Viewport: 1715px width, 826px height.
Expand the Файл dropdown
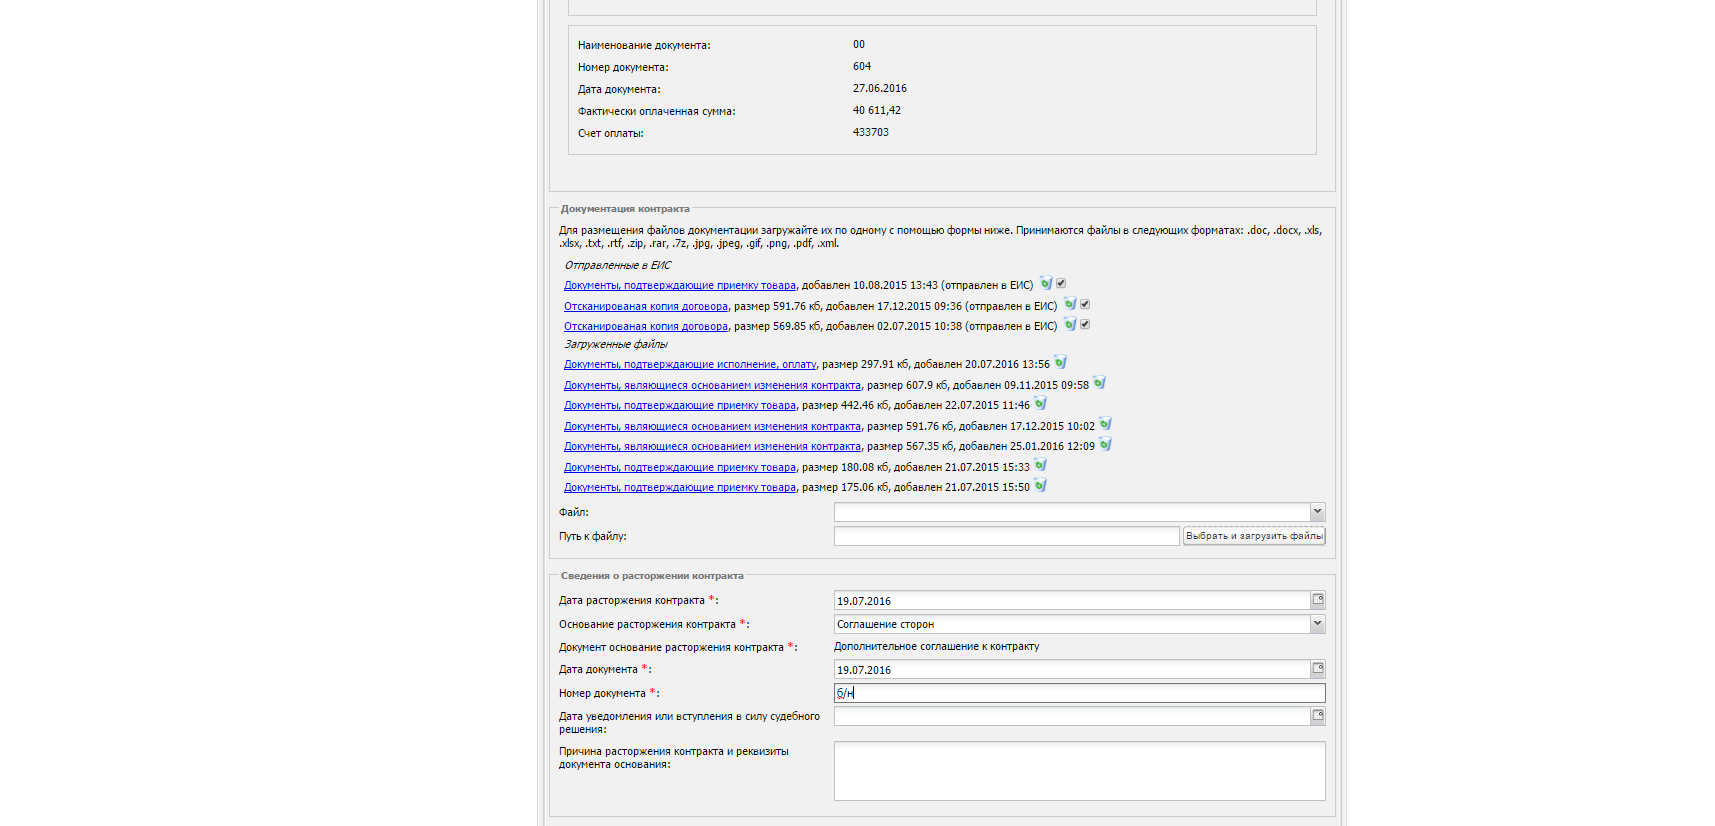pyautogui.click(x=1317, y=512)
